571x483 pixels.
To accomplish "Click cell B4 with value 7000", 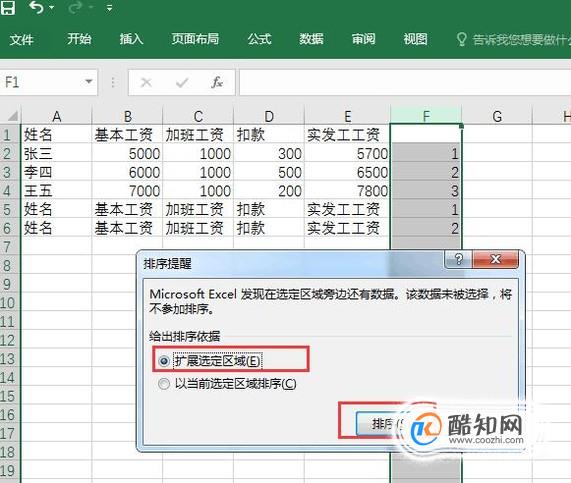I will click(127, 191).
